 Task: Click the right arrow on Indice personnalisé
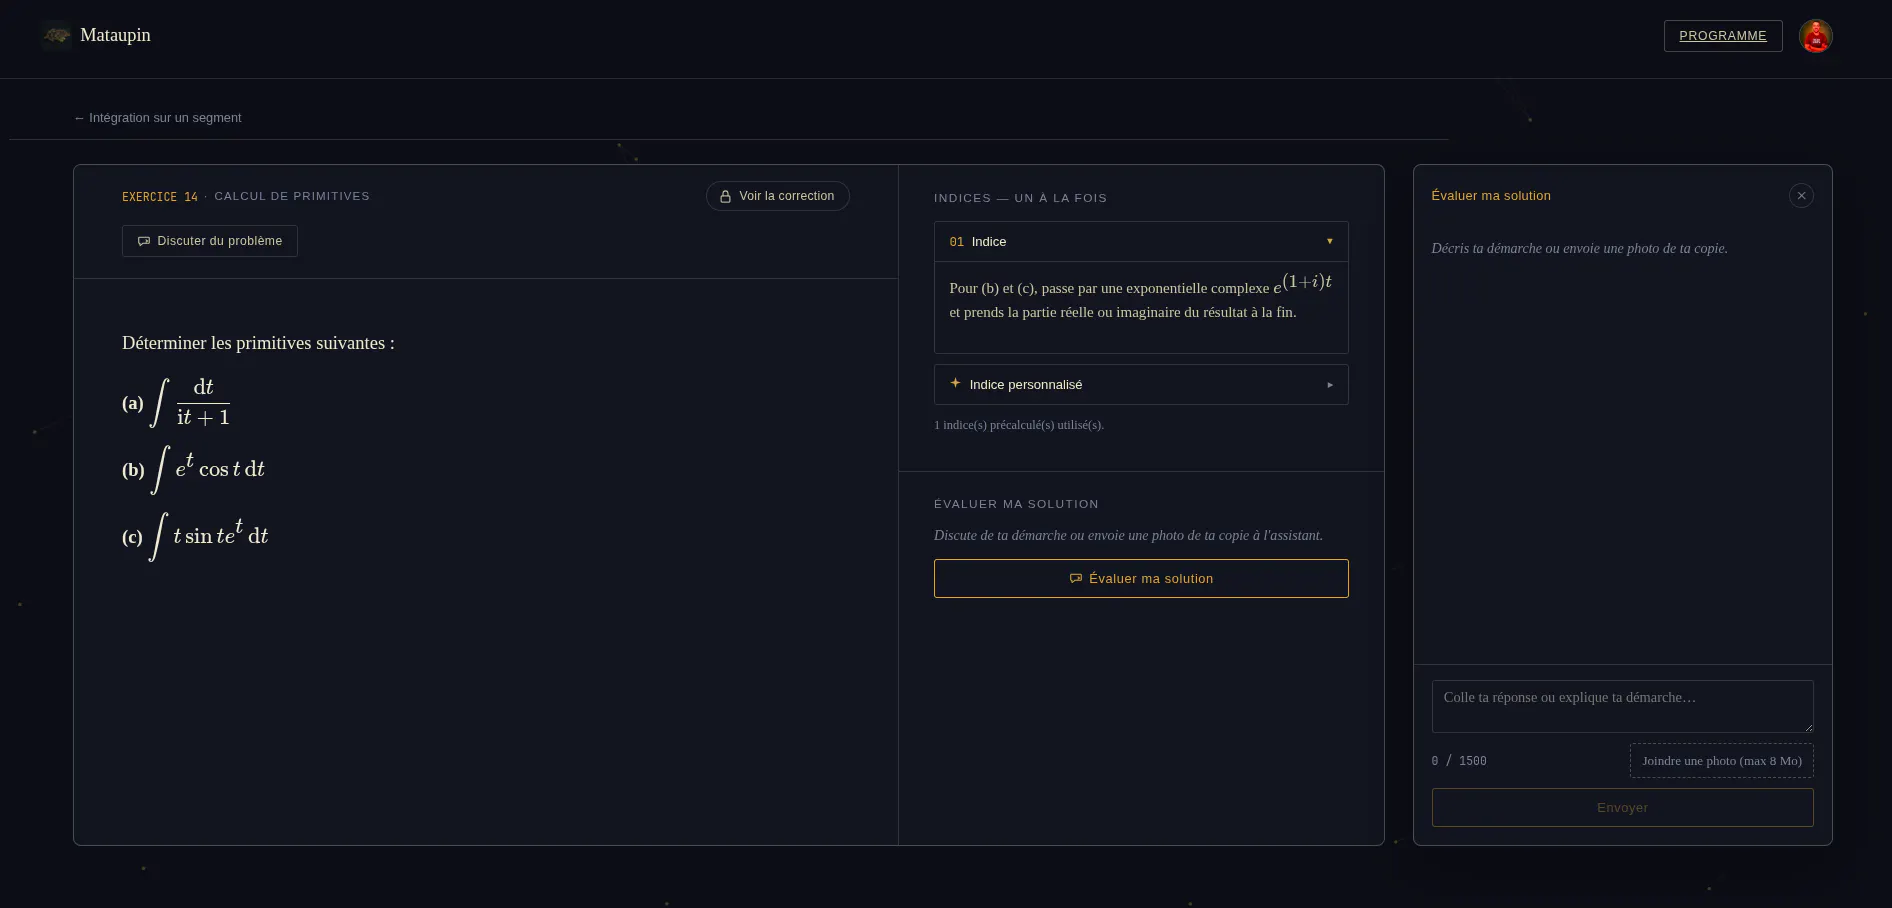1330,385
